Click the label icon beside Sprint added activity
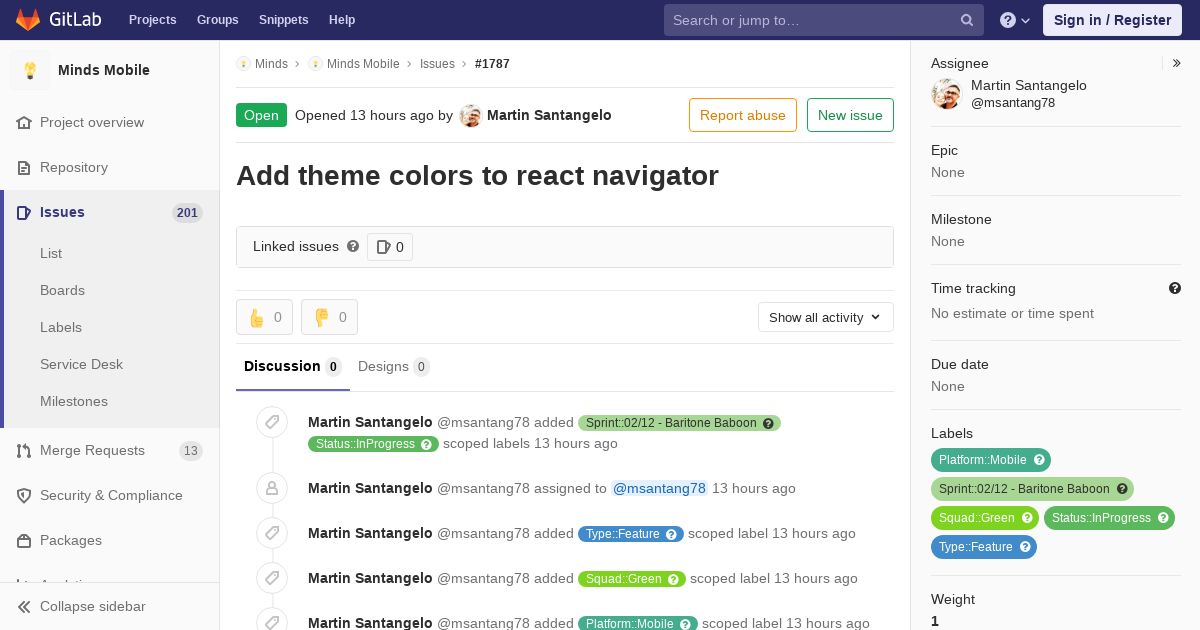This screenshot has height=630, width=1200. pos(272,422)
